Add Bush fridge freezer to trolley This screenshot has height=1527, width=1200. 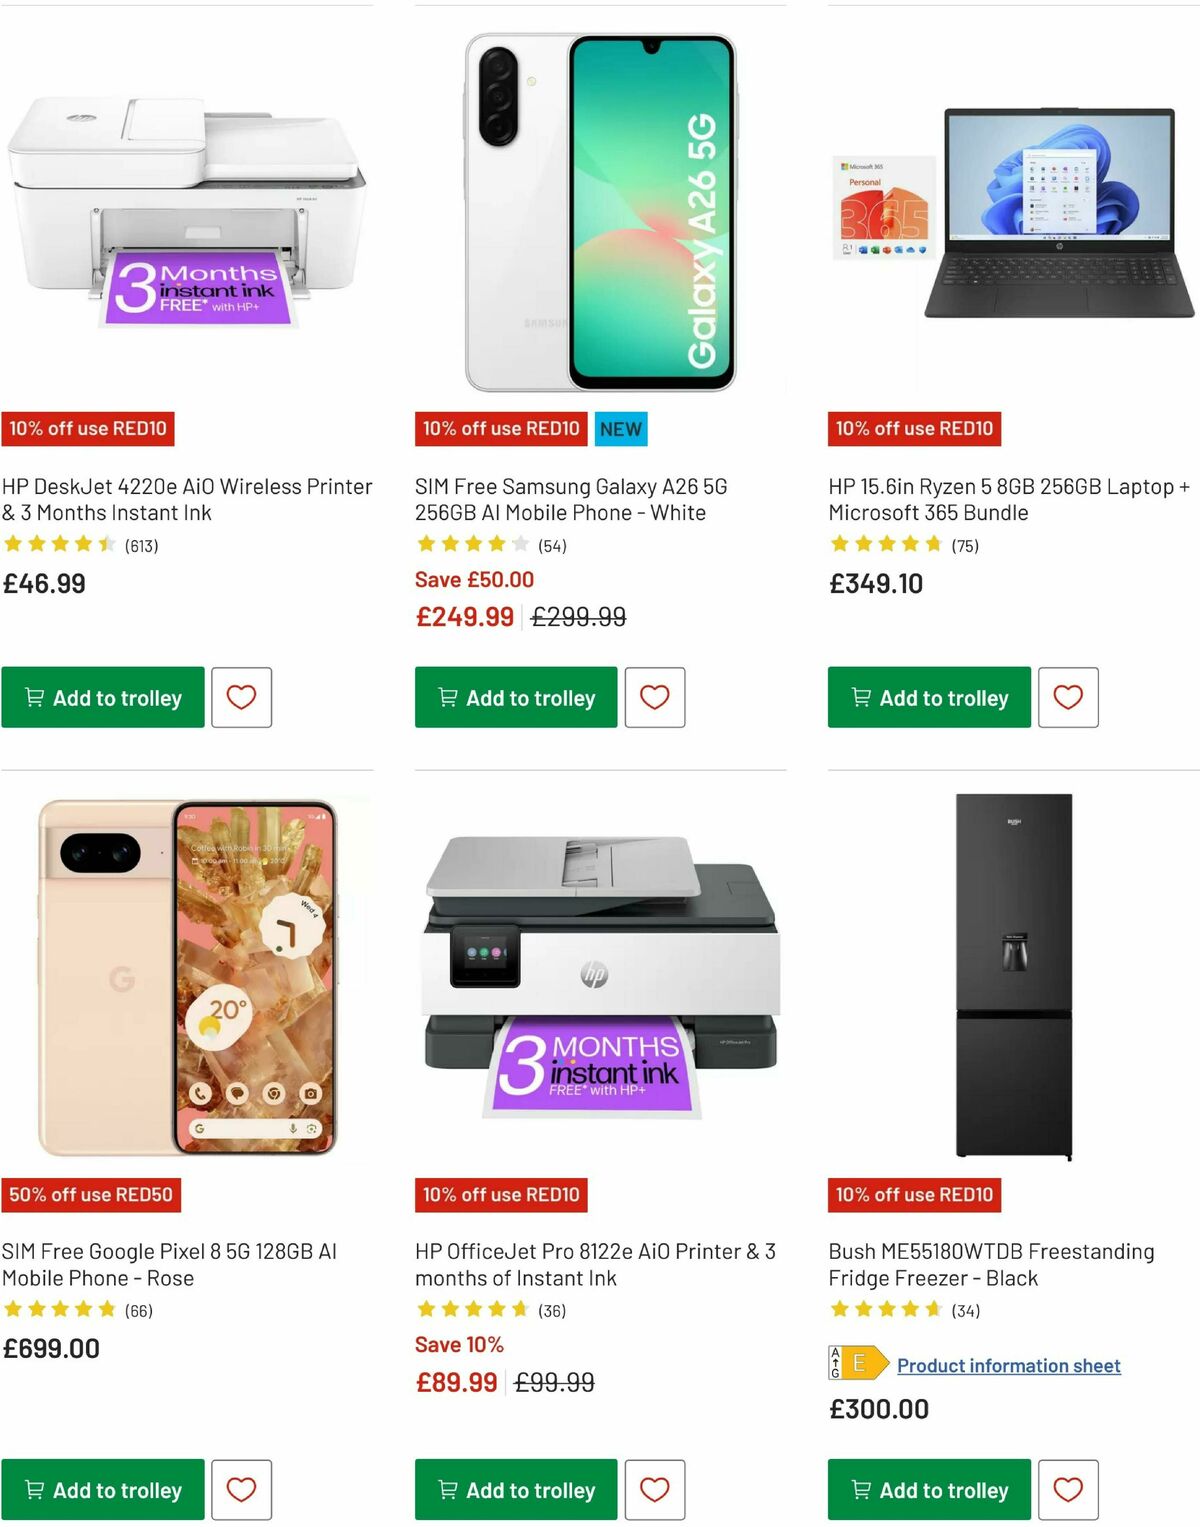click(x=929, y=1489)
